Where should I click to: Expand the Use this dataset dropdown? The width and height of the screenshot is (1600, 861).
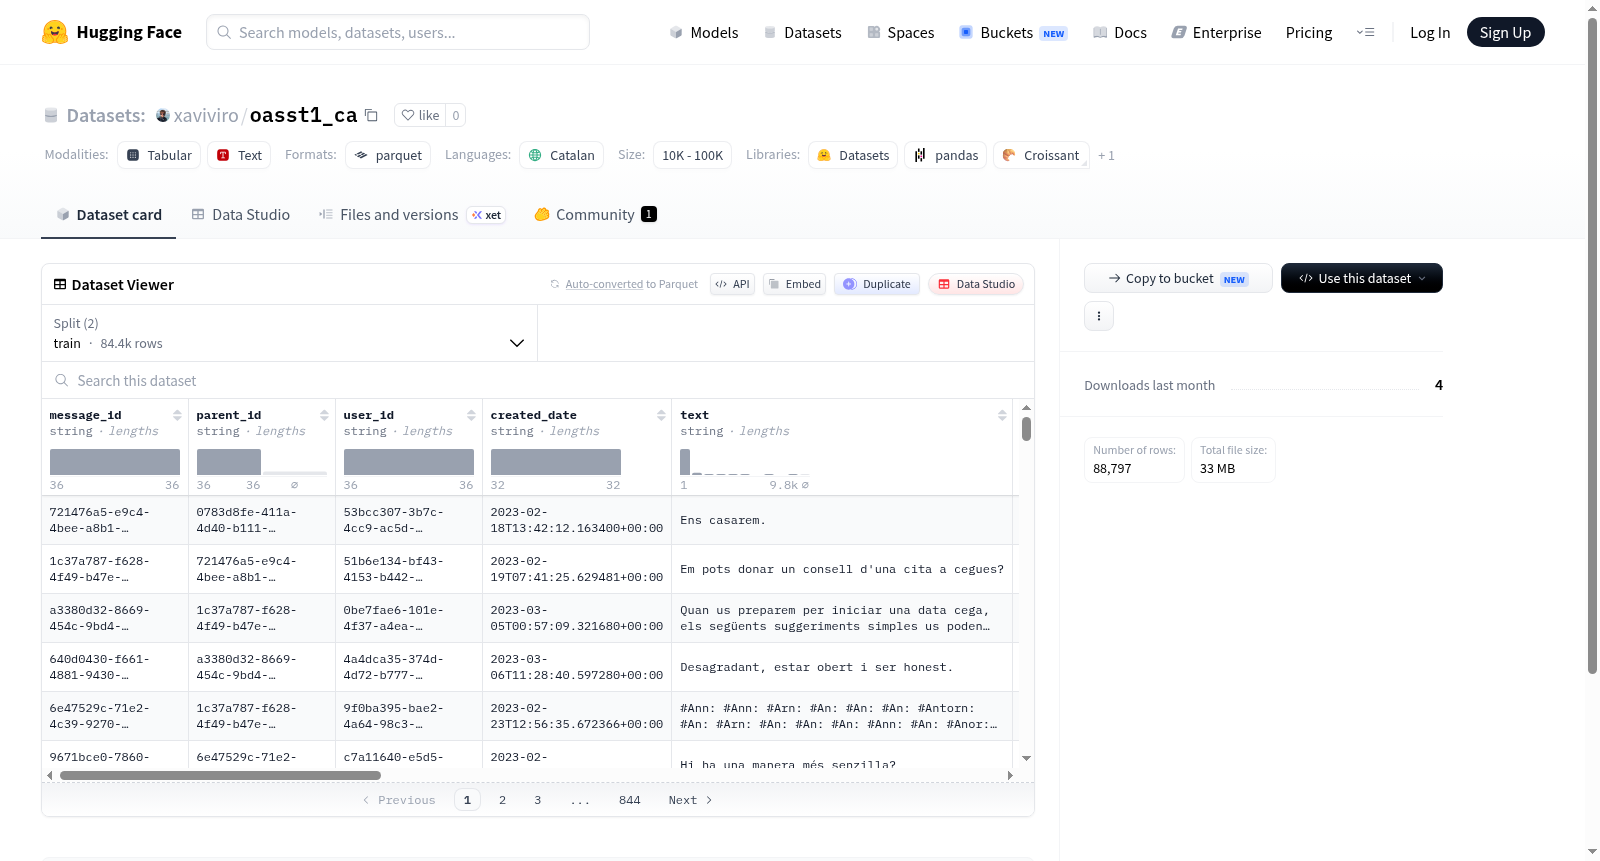pos(1361,278)
